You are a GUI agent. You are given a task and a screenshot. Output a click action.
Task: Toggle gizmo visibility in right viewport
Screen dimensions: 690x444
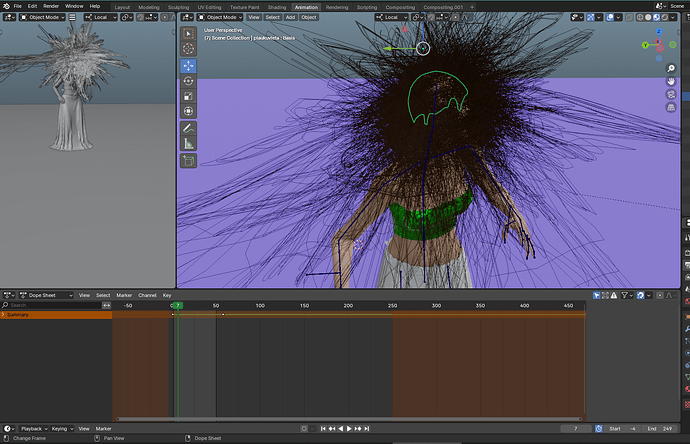pyautogui.click(x=591, y=17)
